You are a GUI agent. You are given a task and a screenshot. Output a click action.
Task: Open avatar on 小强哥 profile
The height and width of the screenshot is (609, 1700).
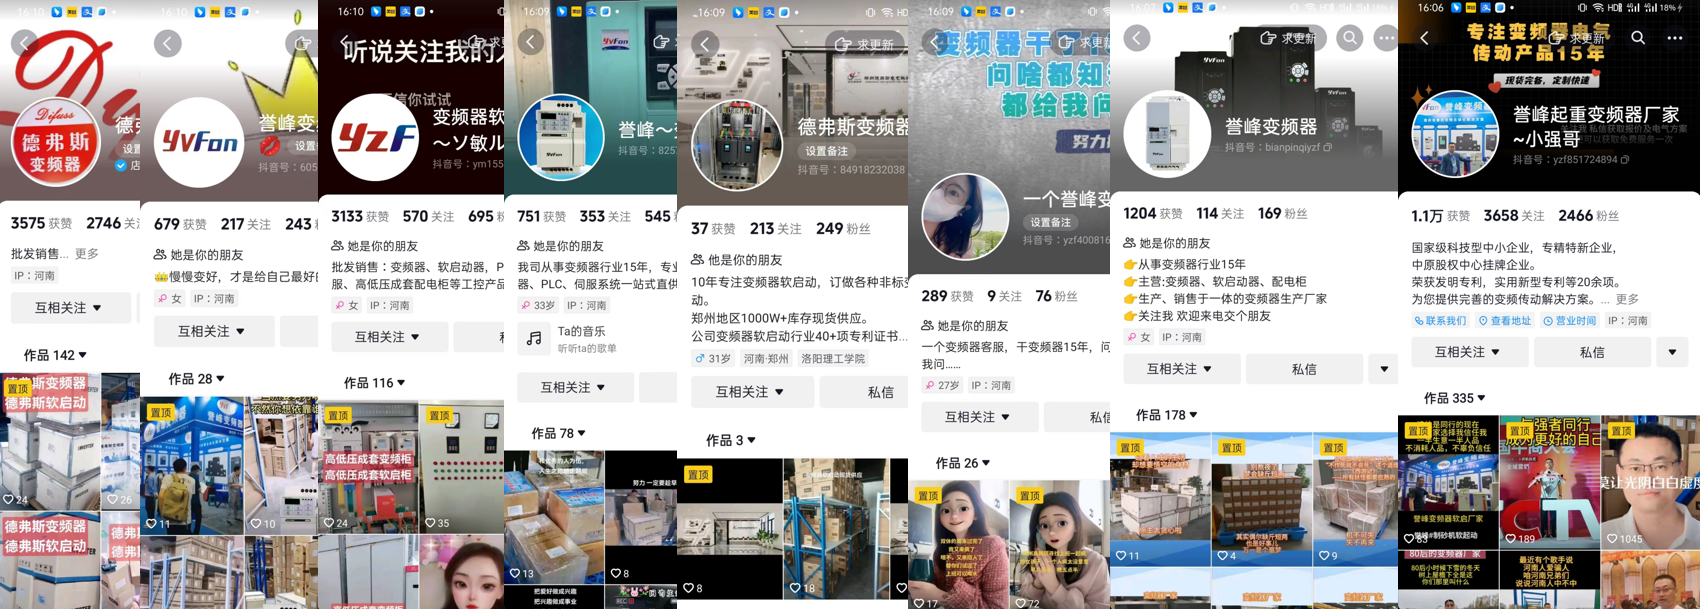pyautogui.click(x=1455, y=134)
